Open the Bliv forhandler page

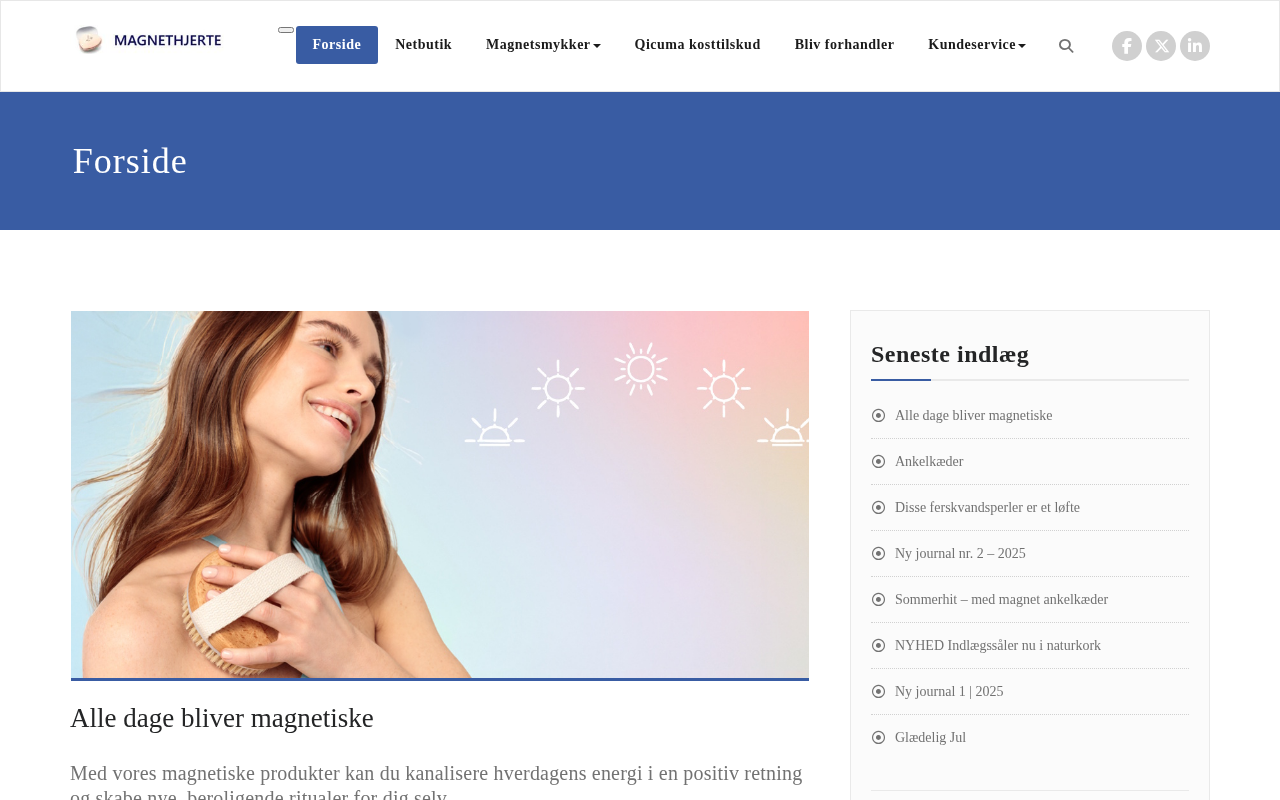844,45
